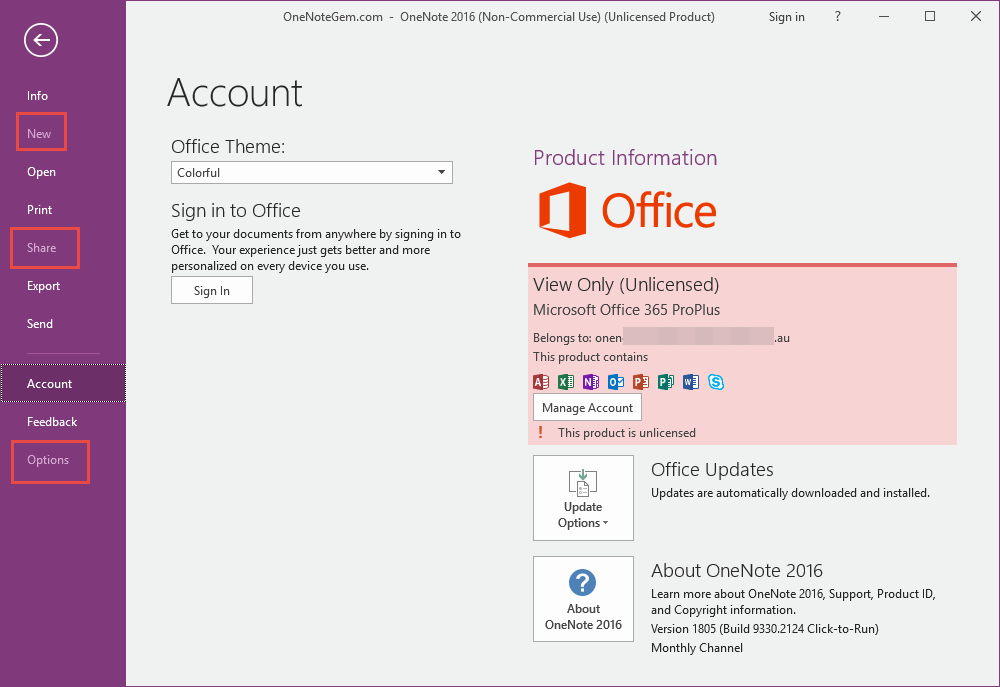
Task: Click the Office logo
Action: point(627,211)
